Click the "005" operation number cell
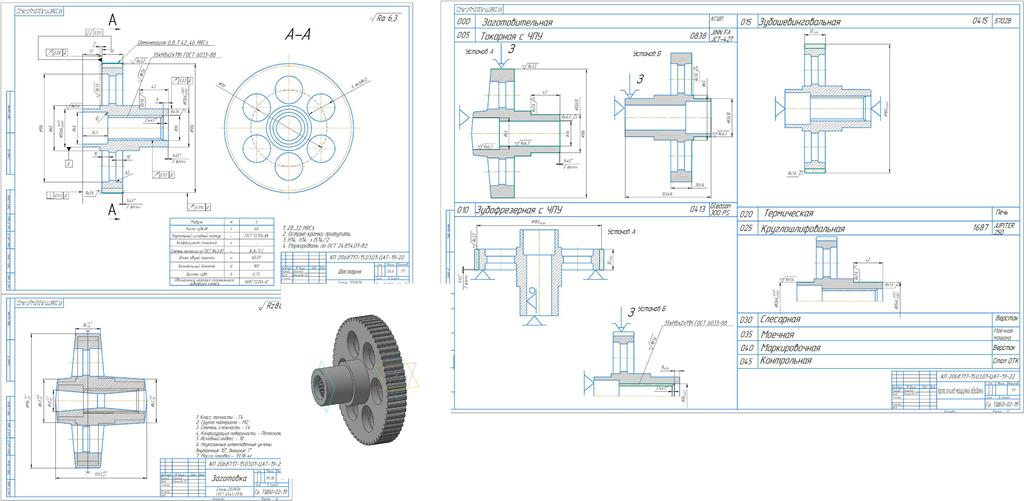The height and width of the screenshot is (501, 1024). (464, 37)
